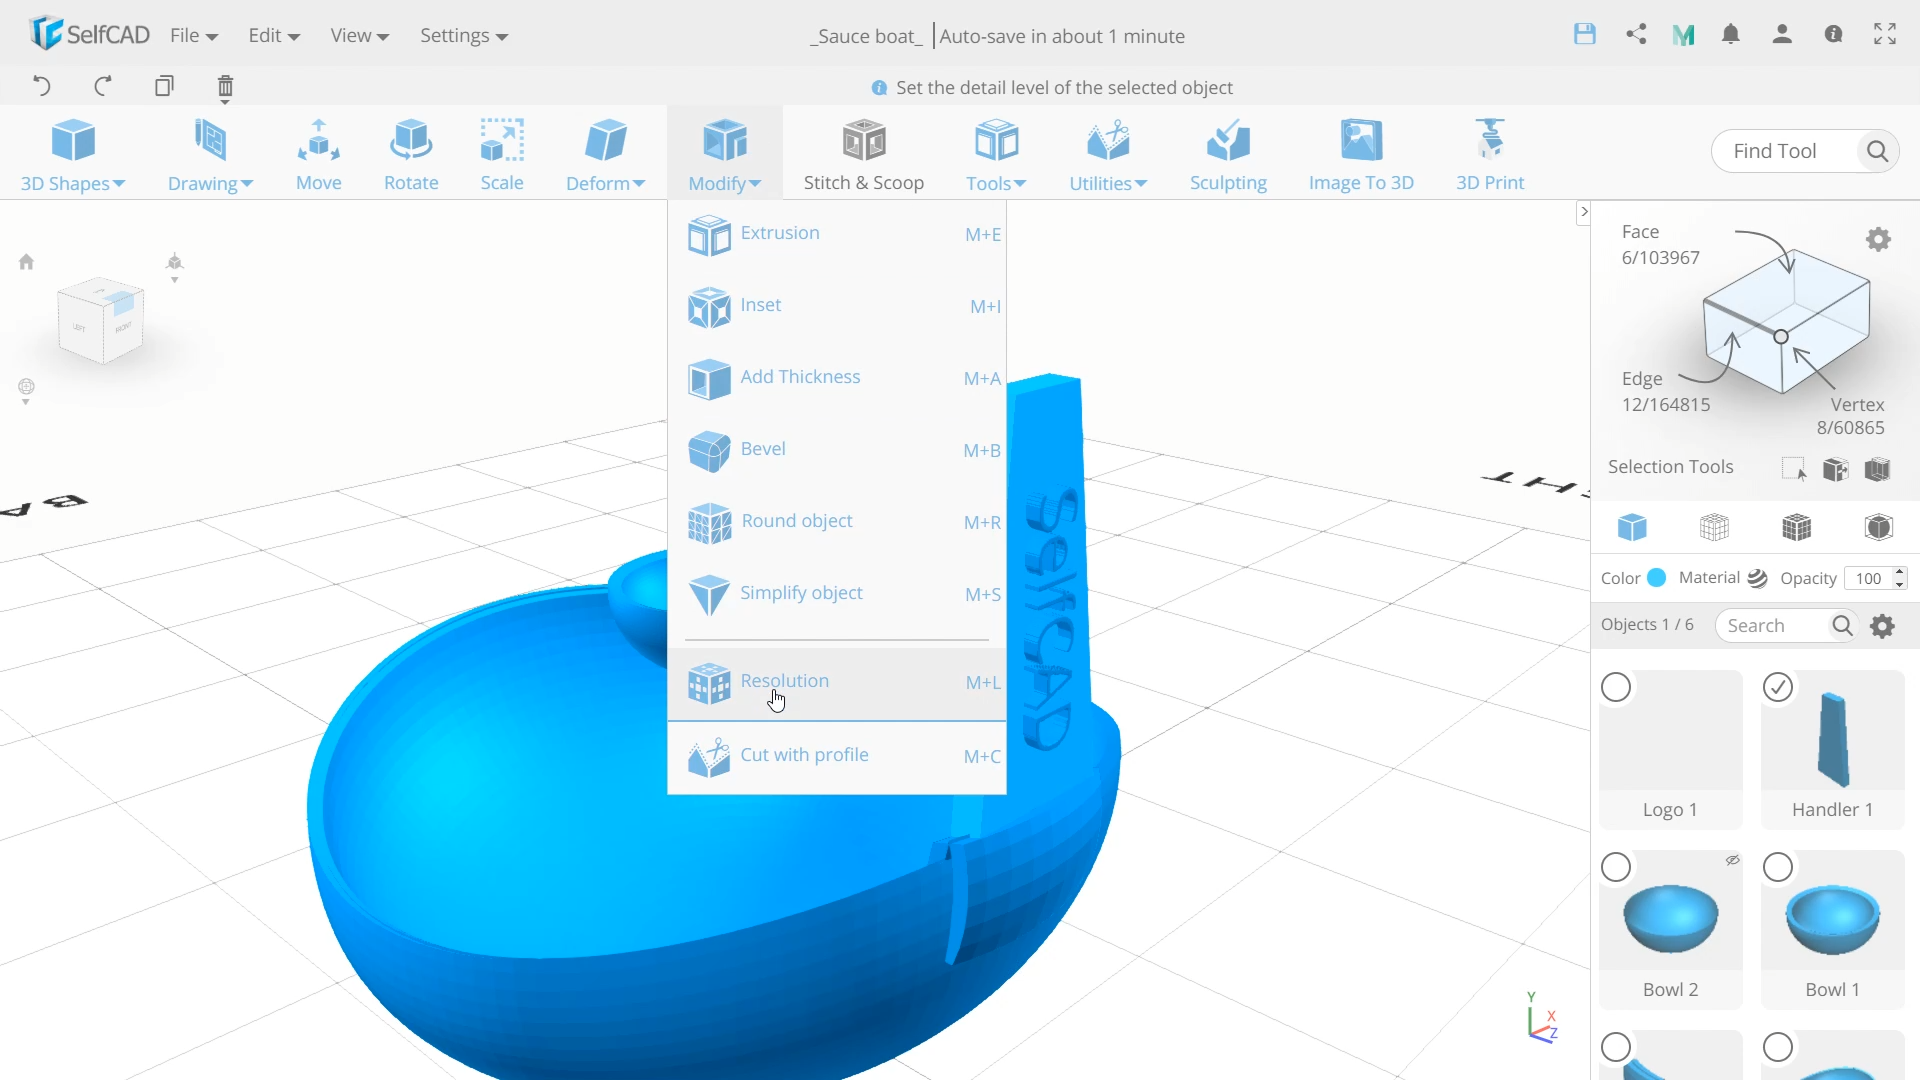
Task: Open the Material selector icon
Action: [x=1757, y=578]
